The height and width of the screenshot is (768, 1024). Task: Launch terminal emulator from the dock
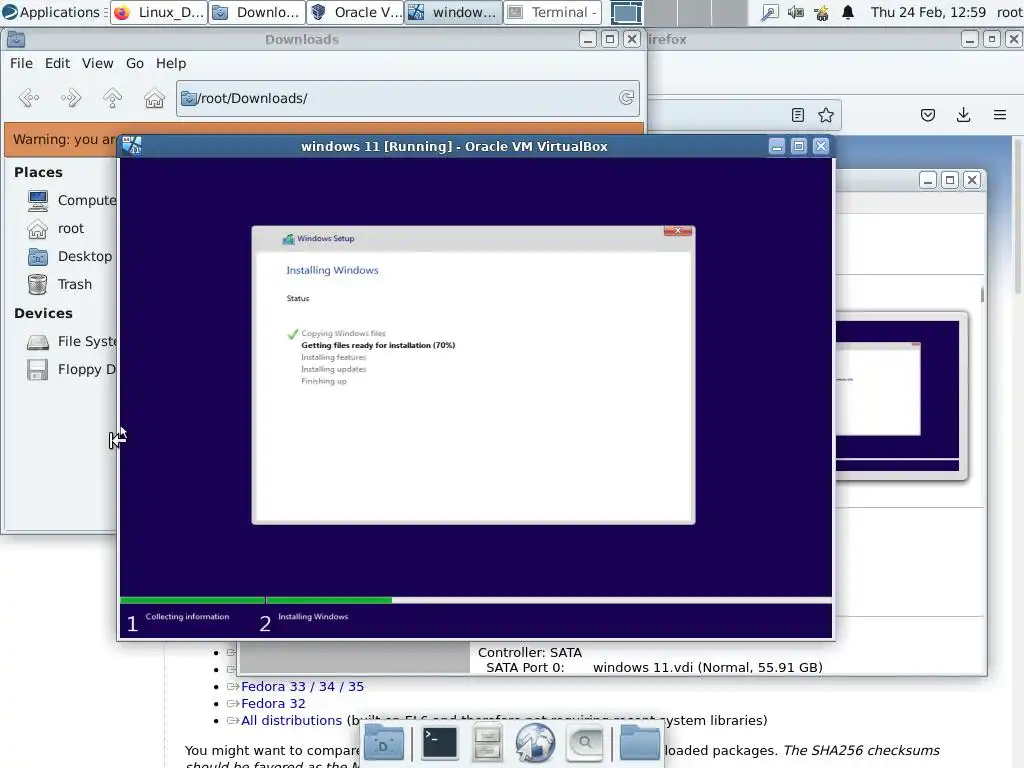coord(440,743)
